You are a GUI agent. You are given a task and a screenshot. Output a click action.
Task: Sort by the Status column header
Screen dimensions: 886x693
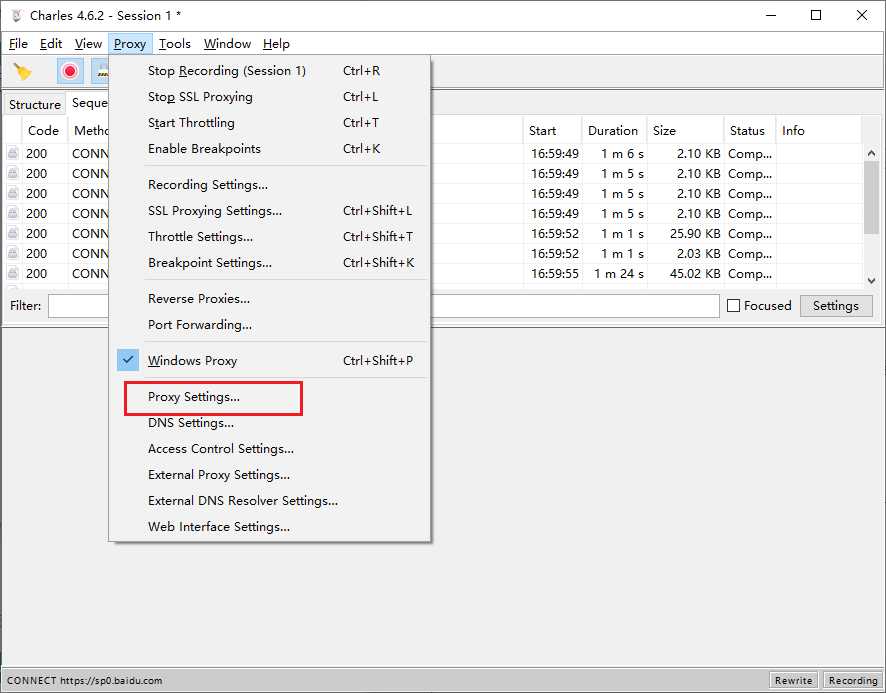(x=749, y=131)
